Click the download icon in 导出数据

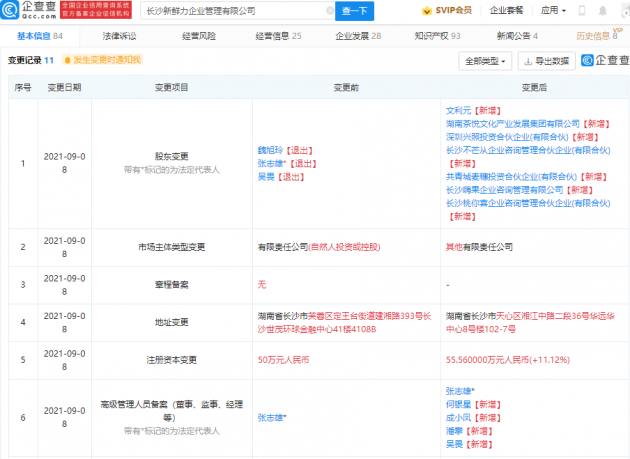(x=528, y=61)
